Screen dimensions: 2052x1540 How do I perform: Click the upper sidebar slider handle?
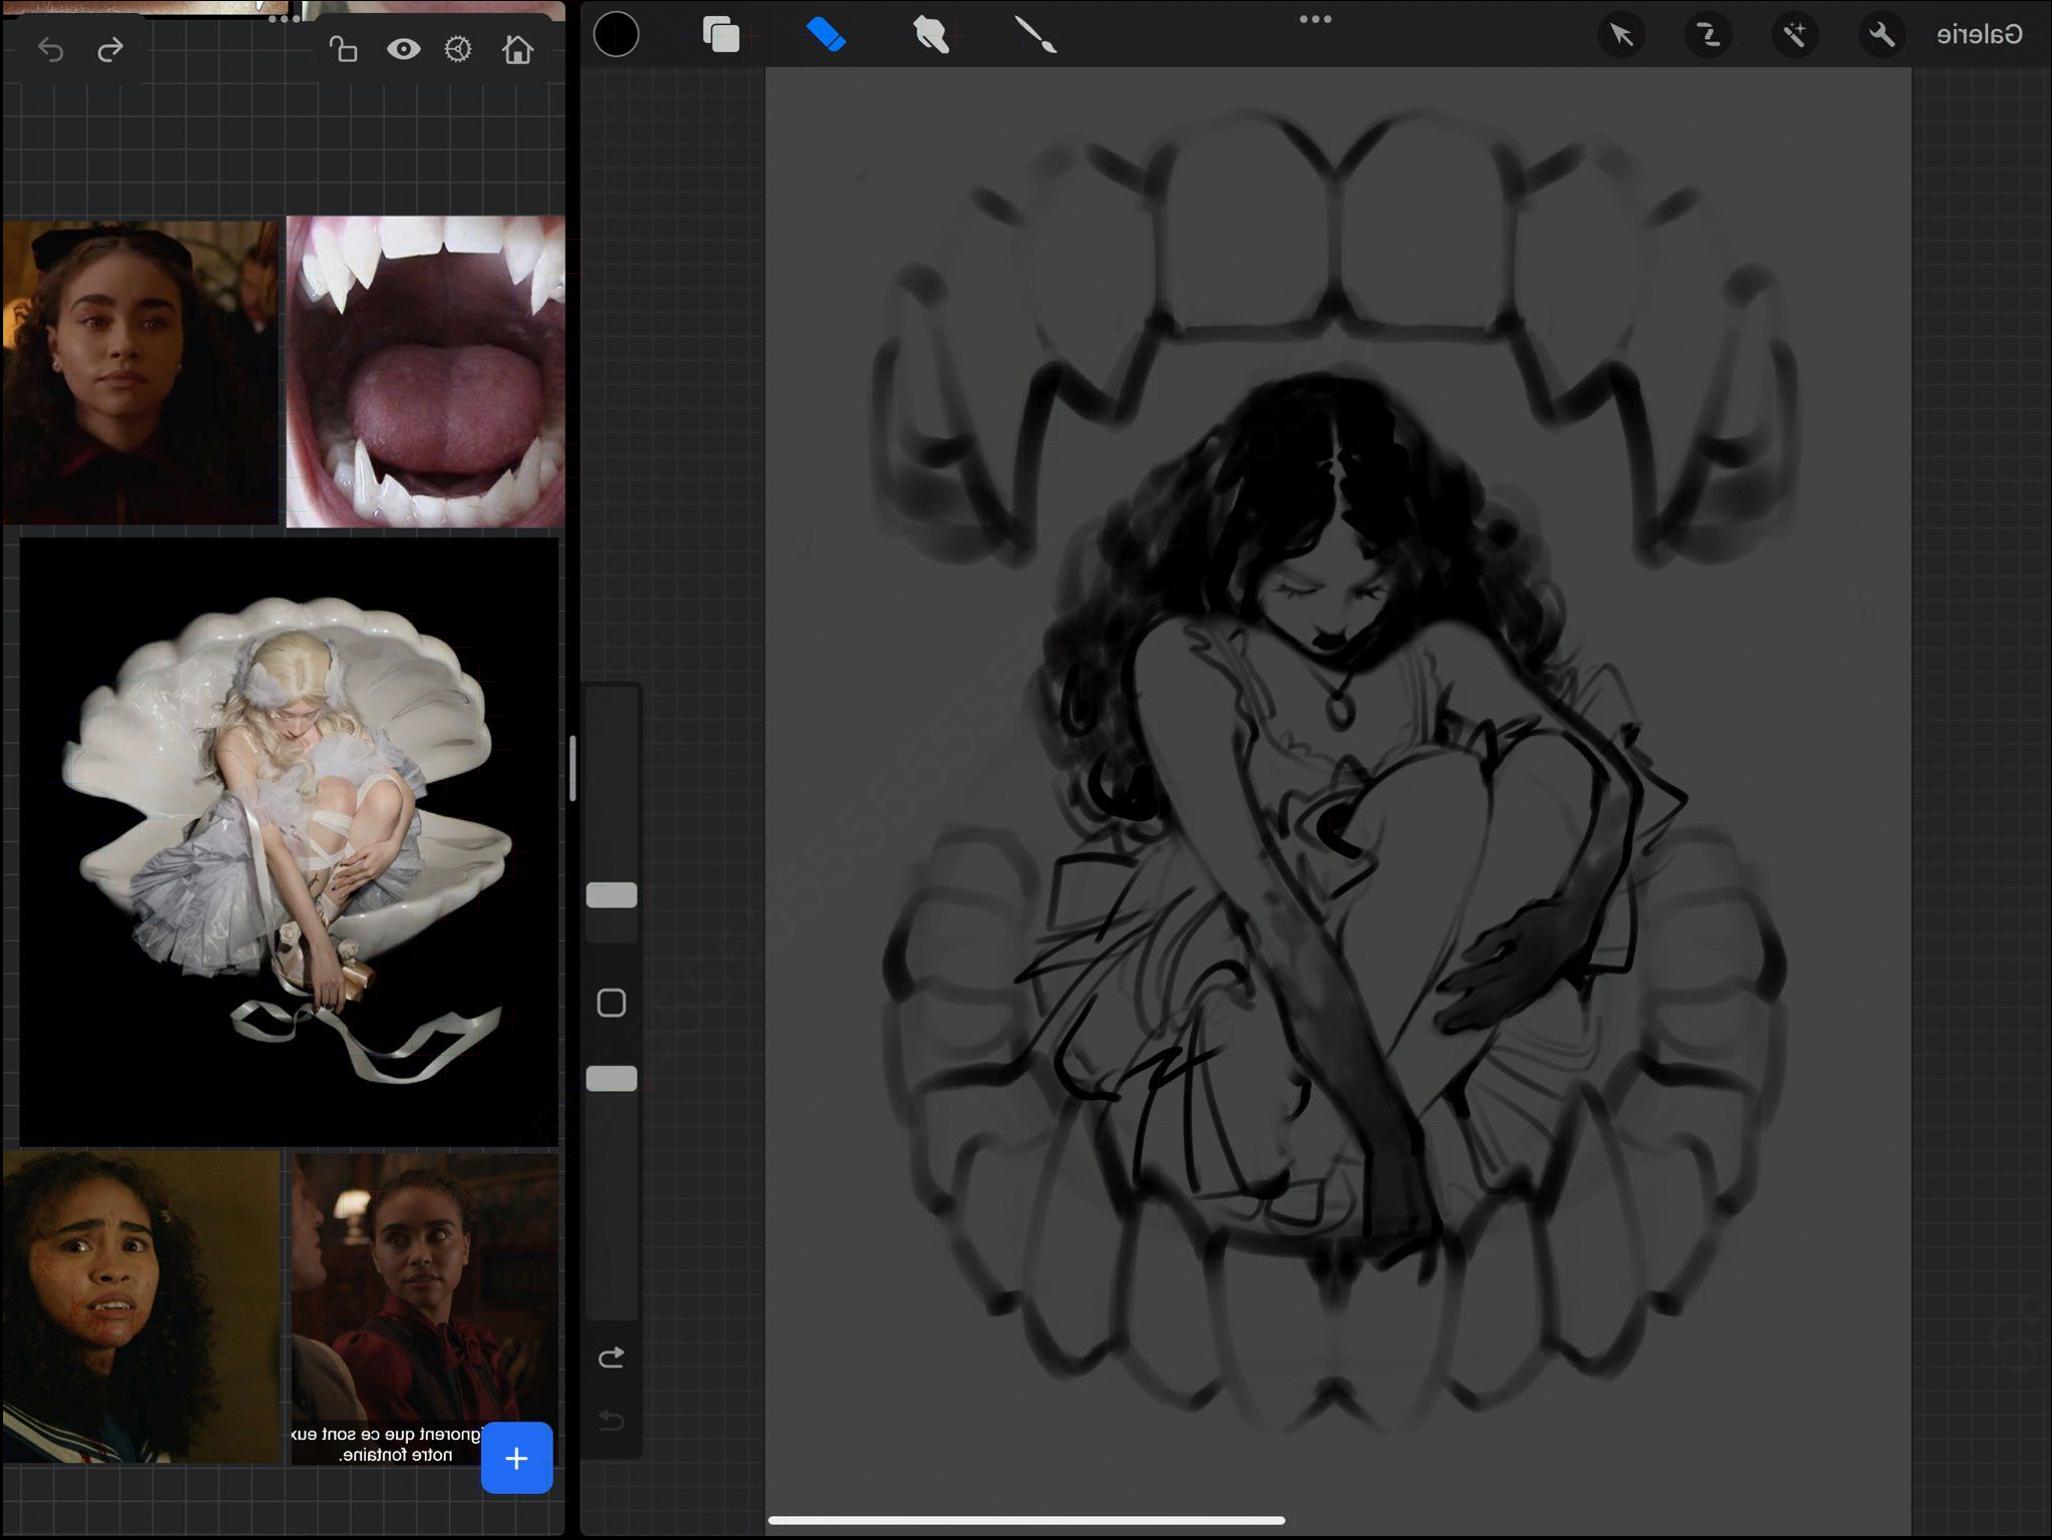(x=611, y=895)
